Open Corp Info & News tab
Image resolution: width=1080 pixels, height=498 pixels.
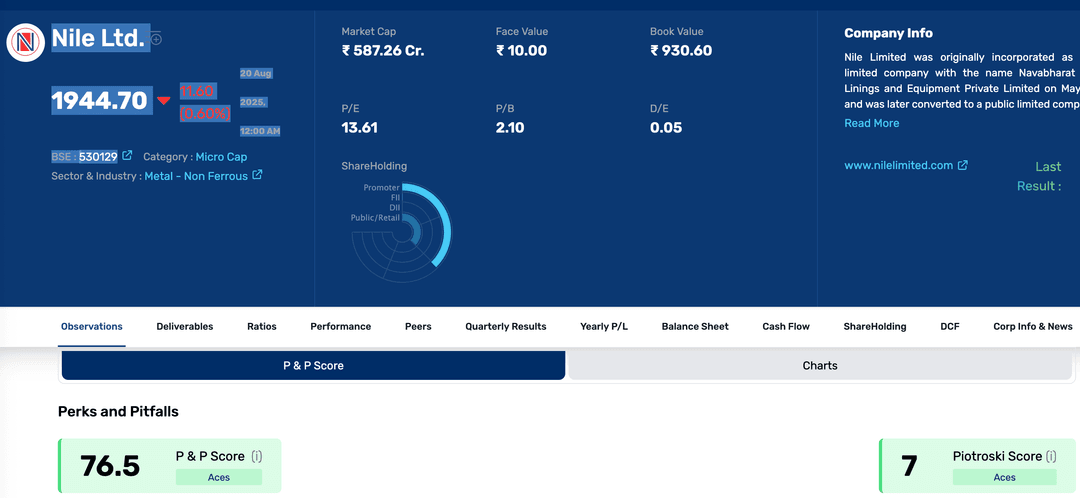click(1032, 326)
